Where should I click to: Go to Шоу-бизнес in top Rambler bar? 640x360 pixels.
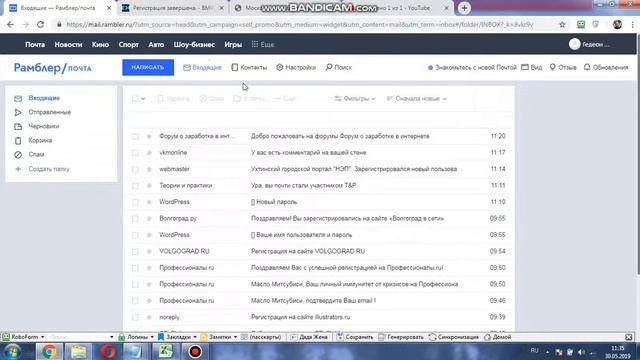[x=194, y=44]
